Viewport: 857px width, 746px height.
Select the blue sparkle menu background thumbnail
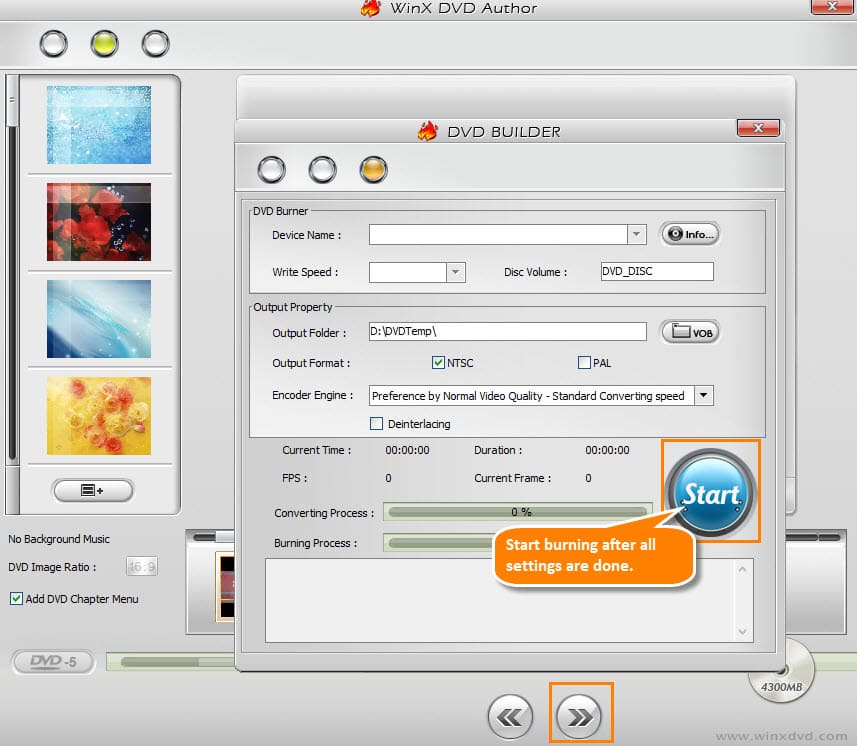click(99, 125)
